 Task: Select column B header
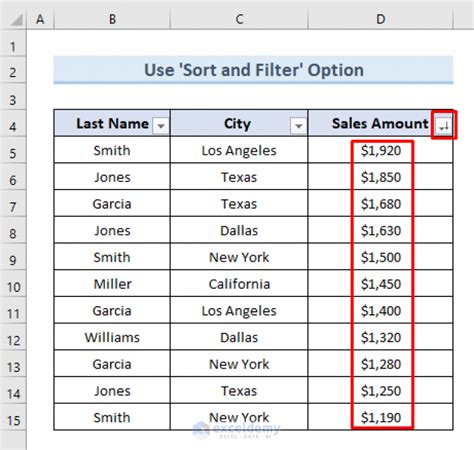(x=112, y=19)
